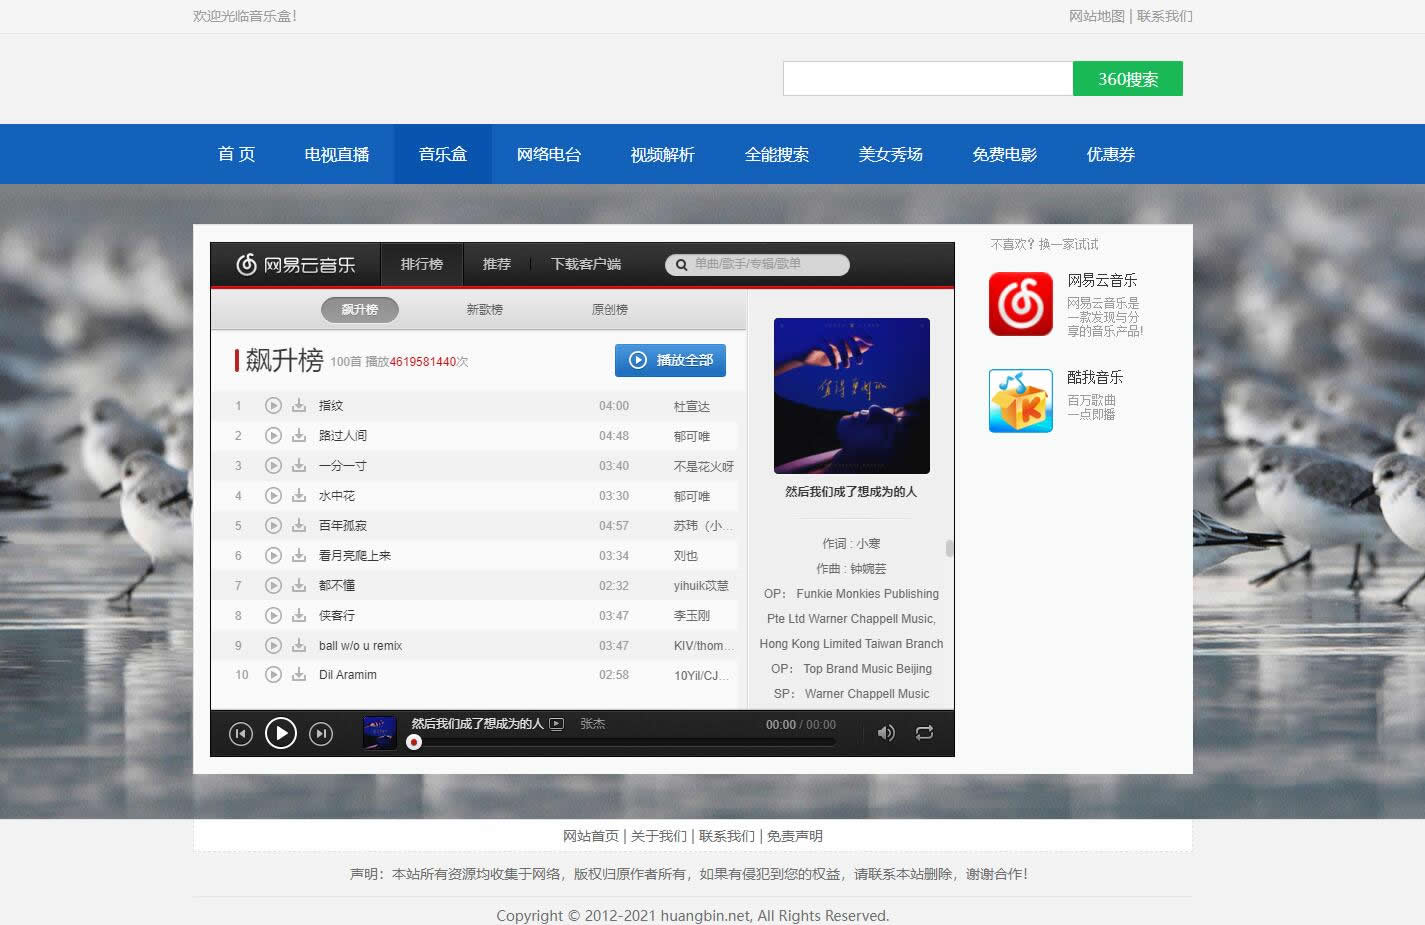Screen dimensions: 1425x925
Task: Download the song ball w/o u remix
Action: point(299,646)
